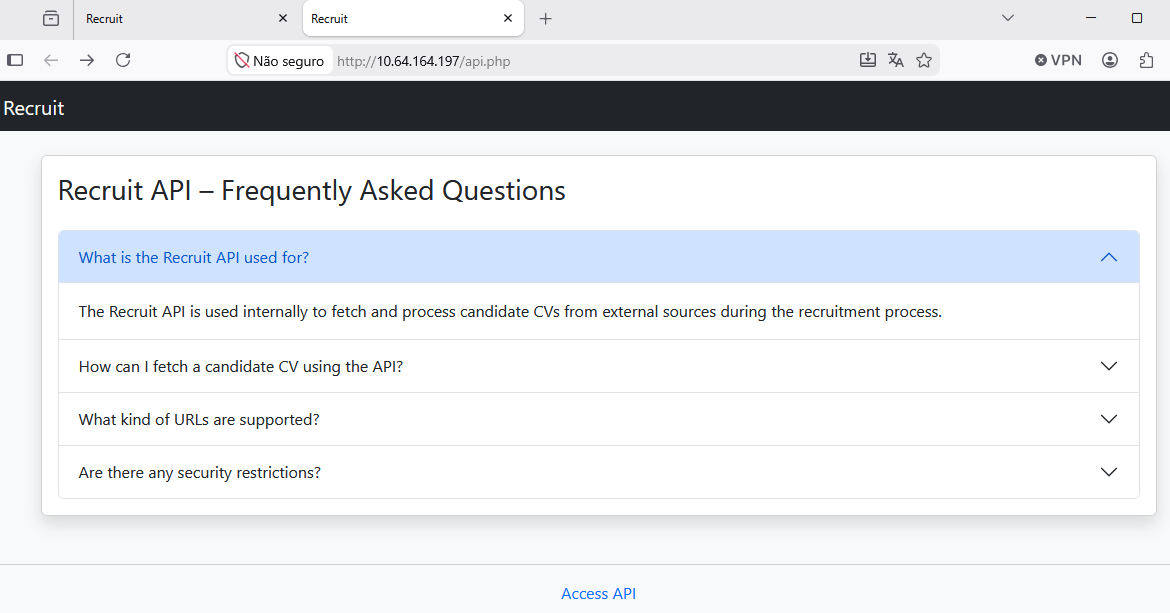The image size is (1170, 613).
Task: Open a new browser tab
Action: point(545,19)
